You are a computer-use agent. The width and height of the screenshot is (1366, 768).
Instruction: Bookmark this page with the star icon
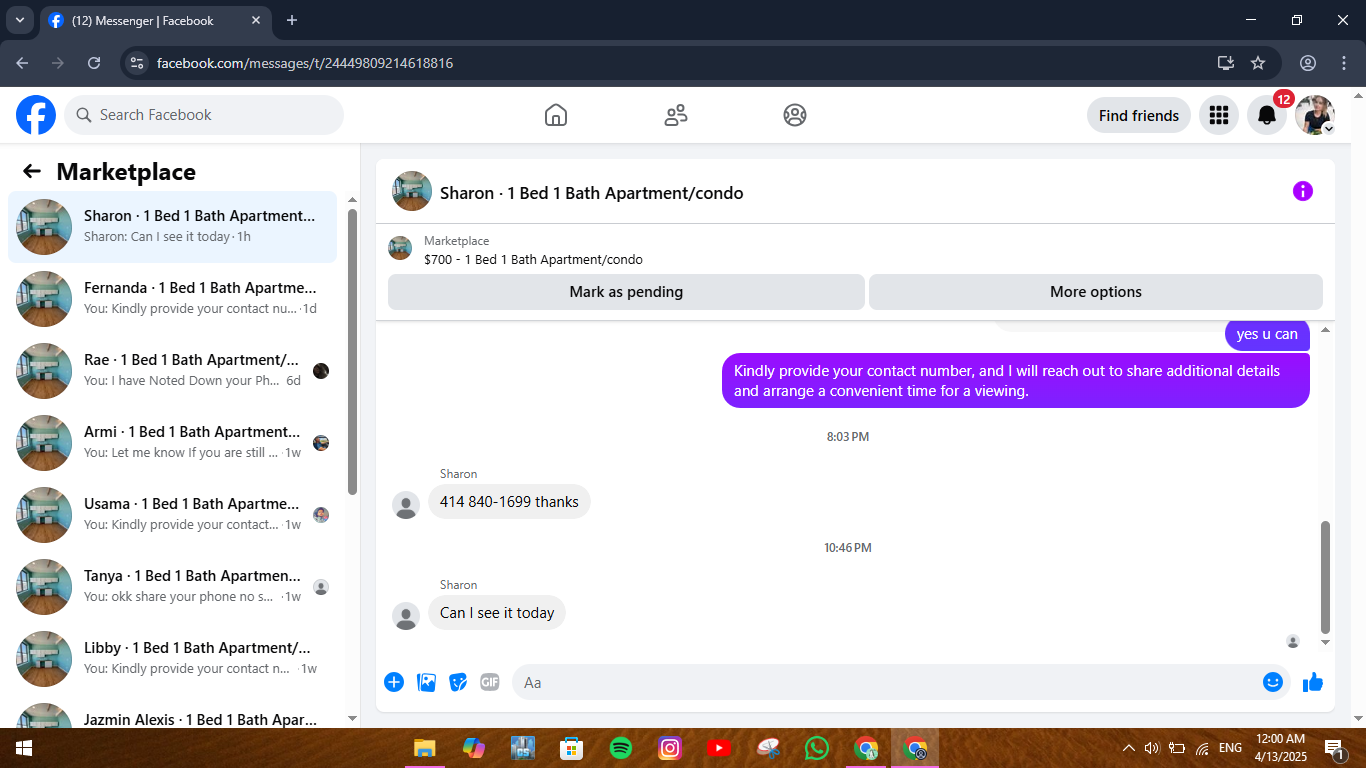[x=1258, y=63]
